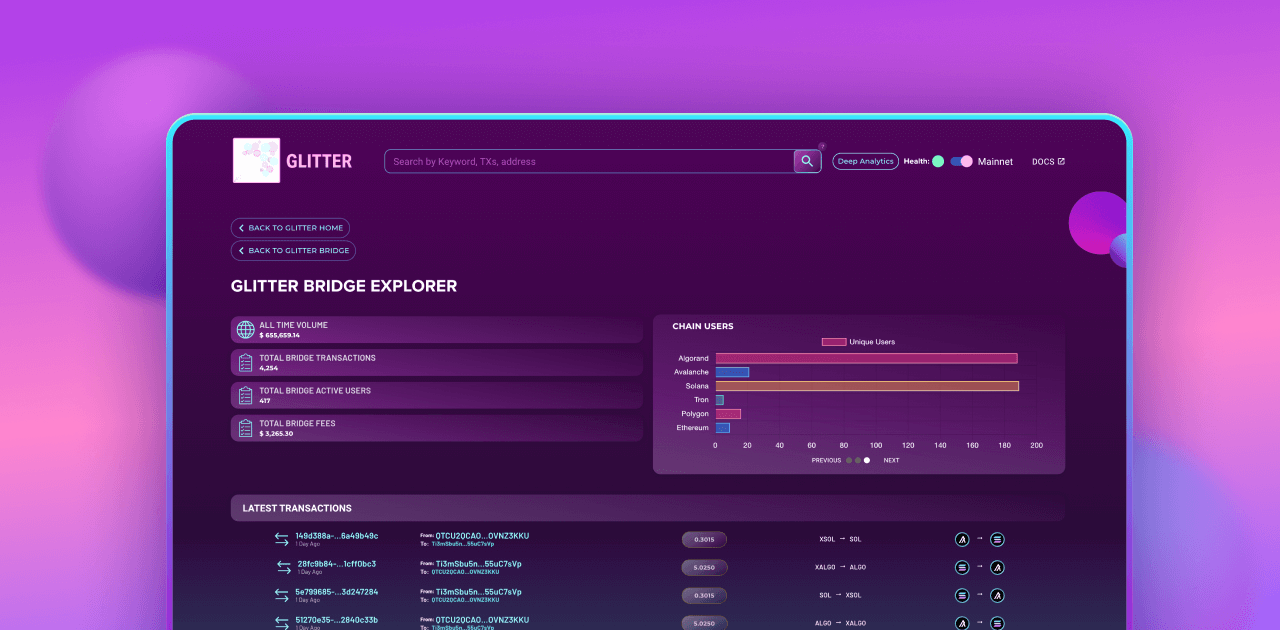This screenshot has width=1280, height=630.
Task: Go Back to Glitter Bridge
Action: point(293,251)
